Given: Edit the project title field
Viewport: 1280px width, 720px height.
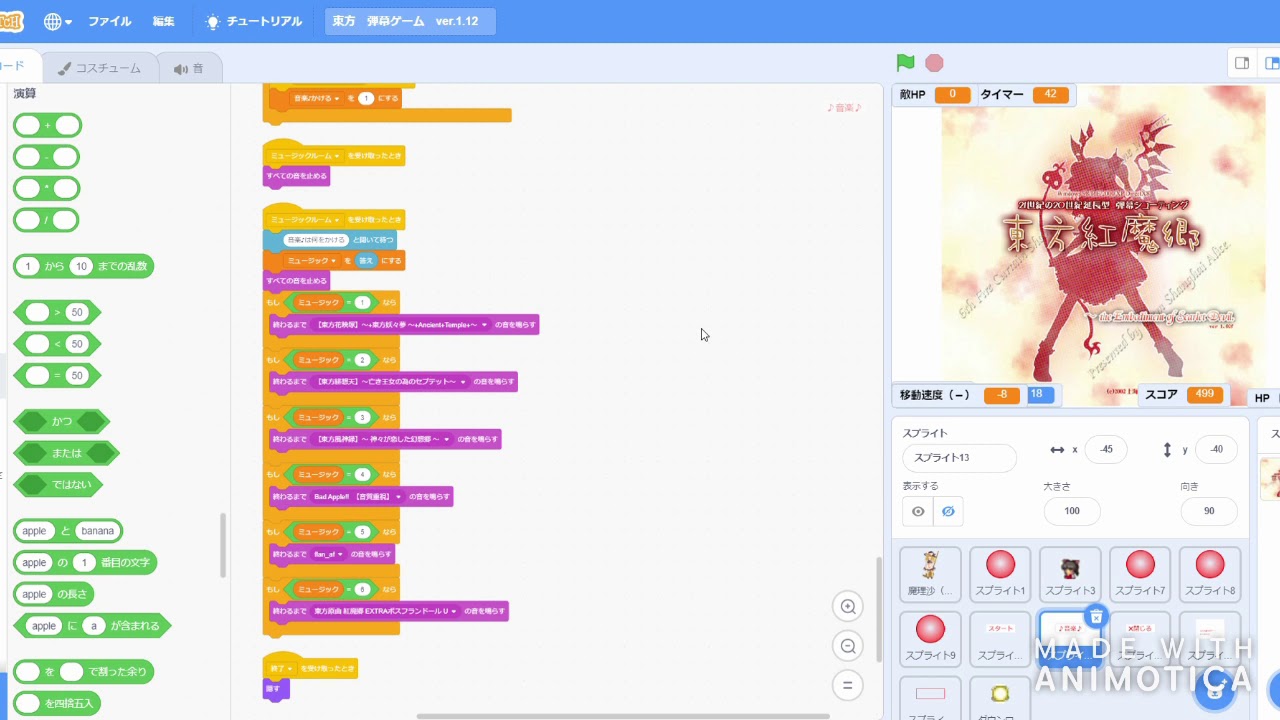Looking at the screenshot, I should (410, 21).
